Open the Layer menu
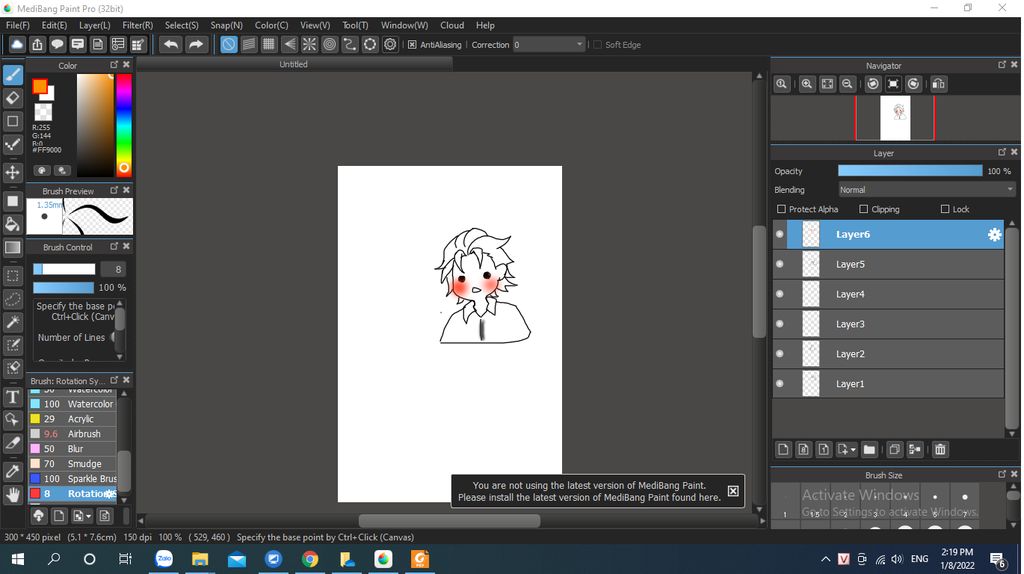The width and height of the screenshot is (1024, 574). (x=95, y=25)
